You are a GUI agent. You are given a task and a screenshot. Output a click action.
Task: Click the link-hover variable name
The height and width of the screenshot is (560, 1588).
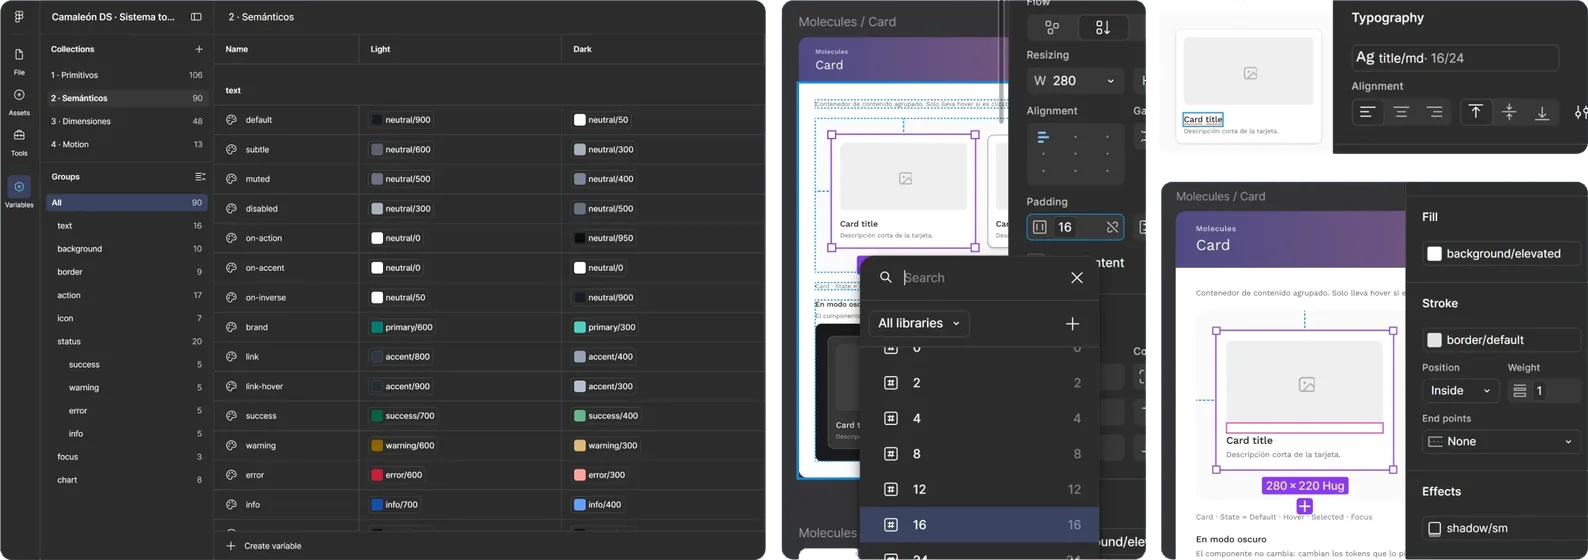click(x=264, y=386)
